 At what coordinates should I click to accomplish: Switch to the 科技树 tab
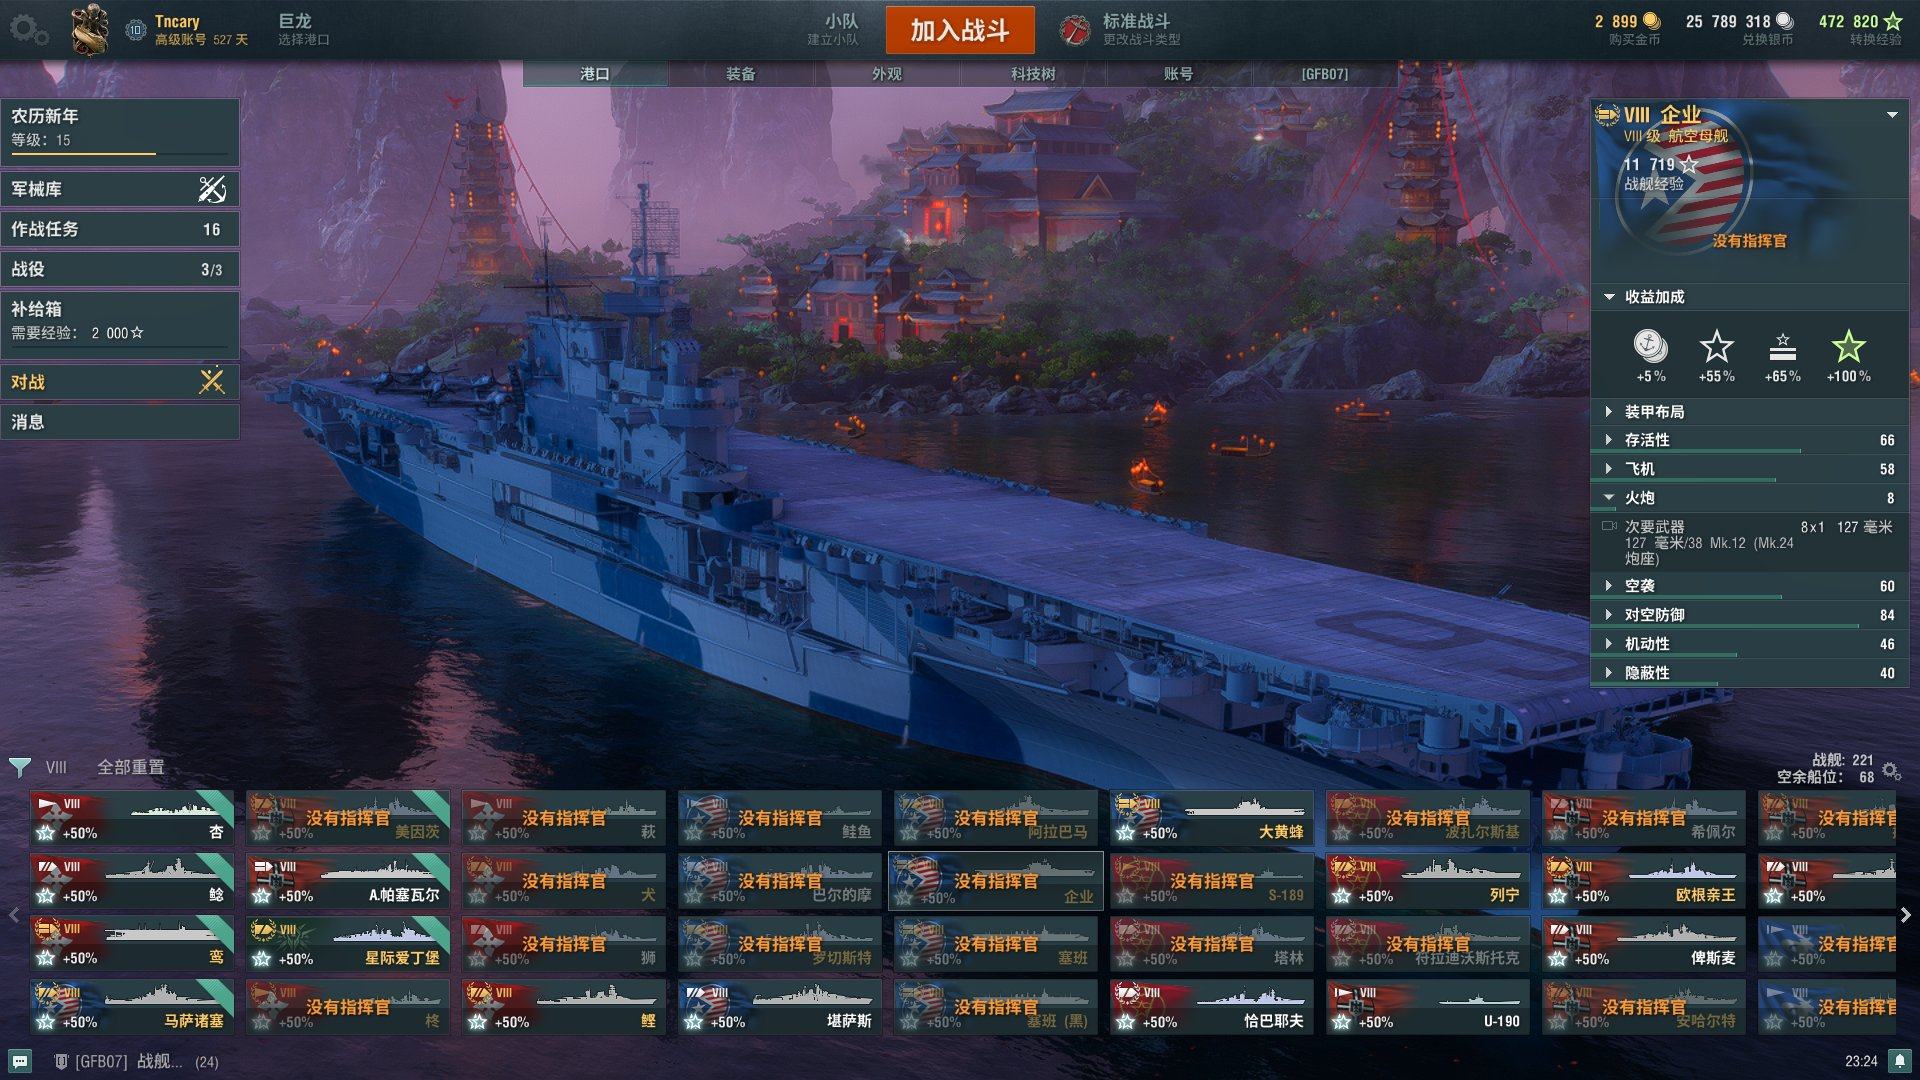coord(1033,74)
